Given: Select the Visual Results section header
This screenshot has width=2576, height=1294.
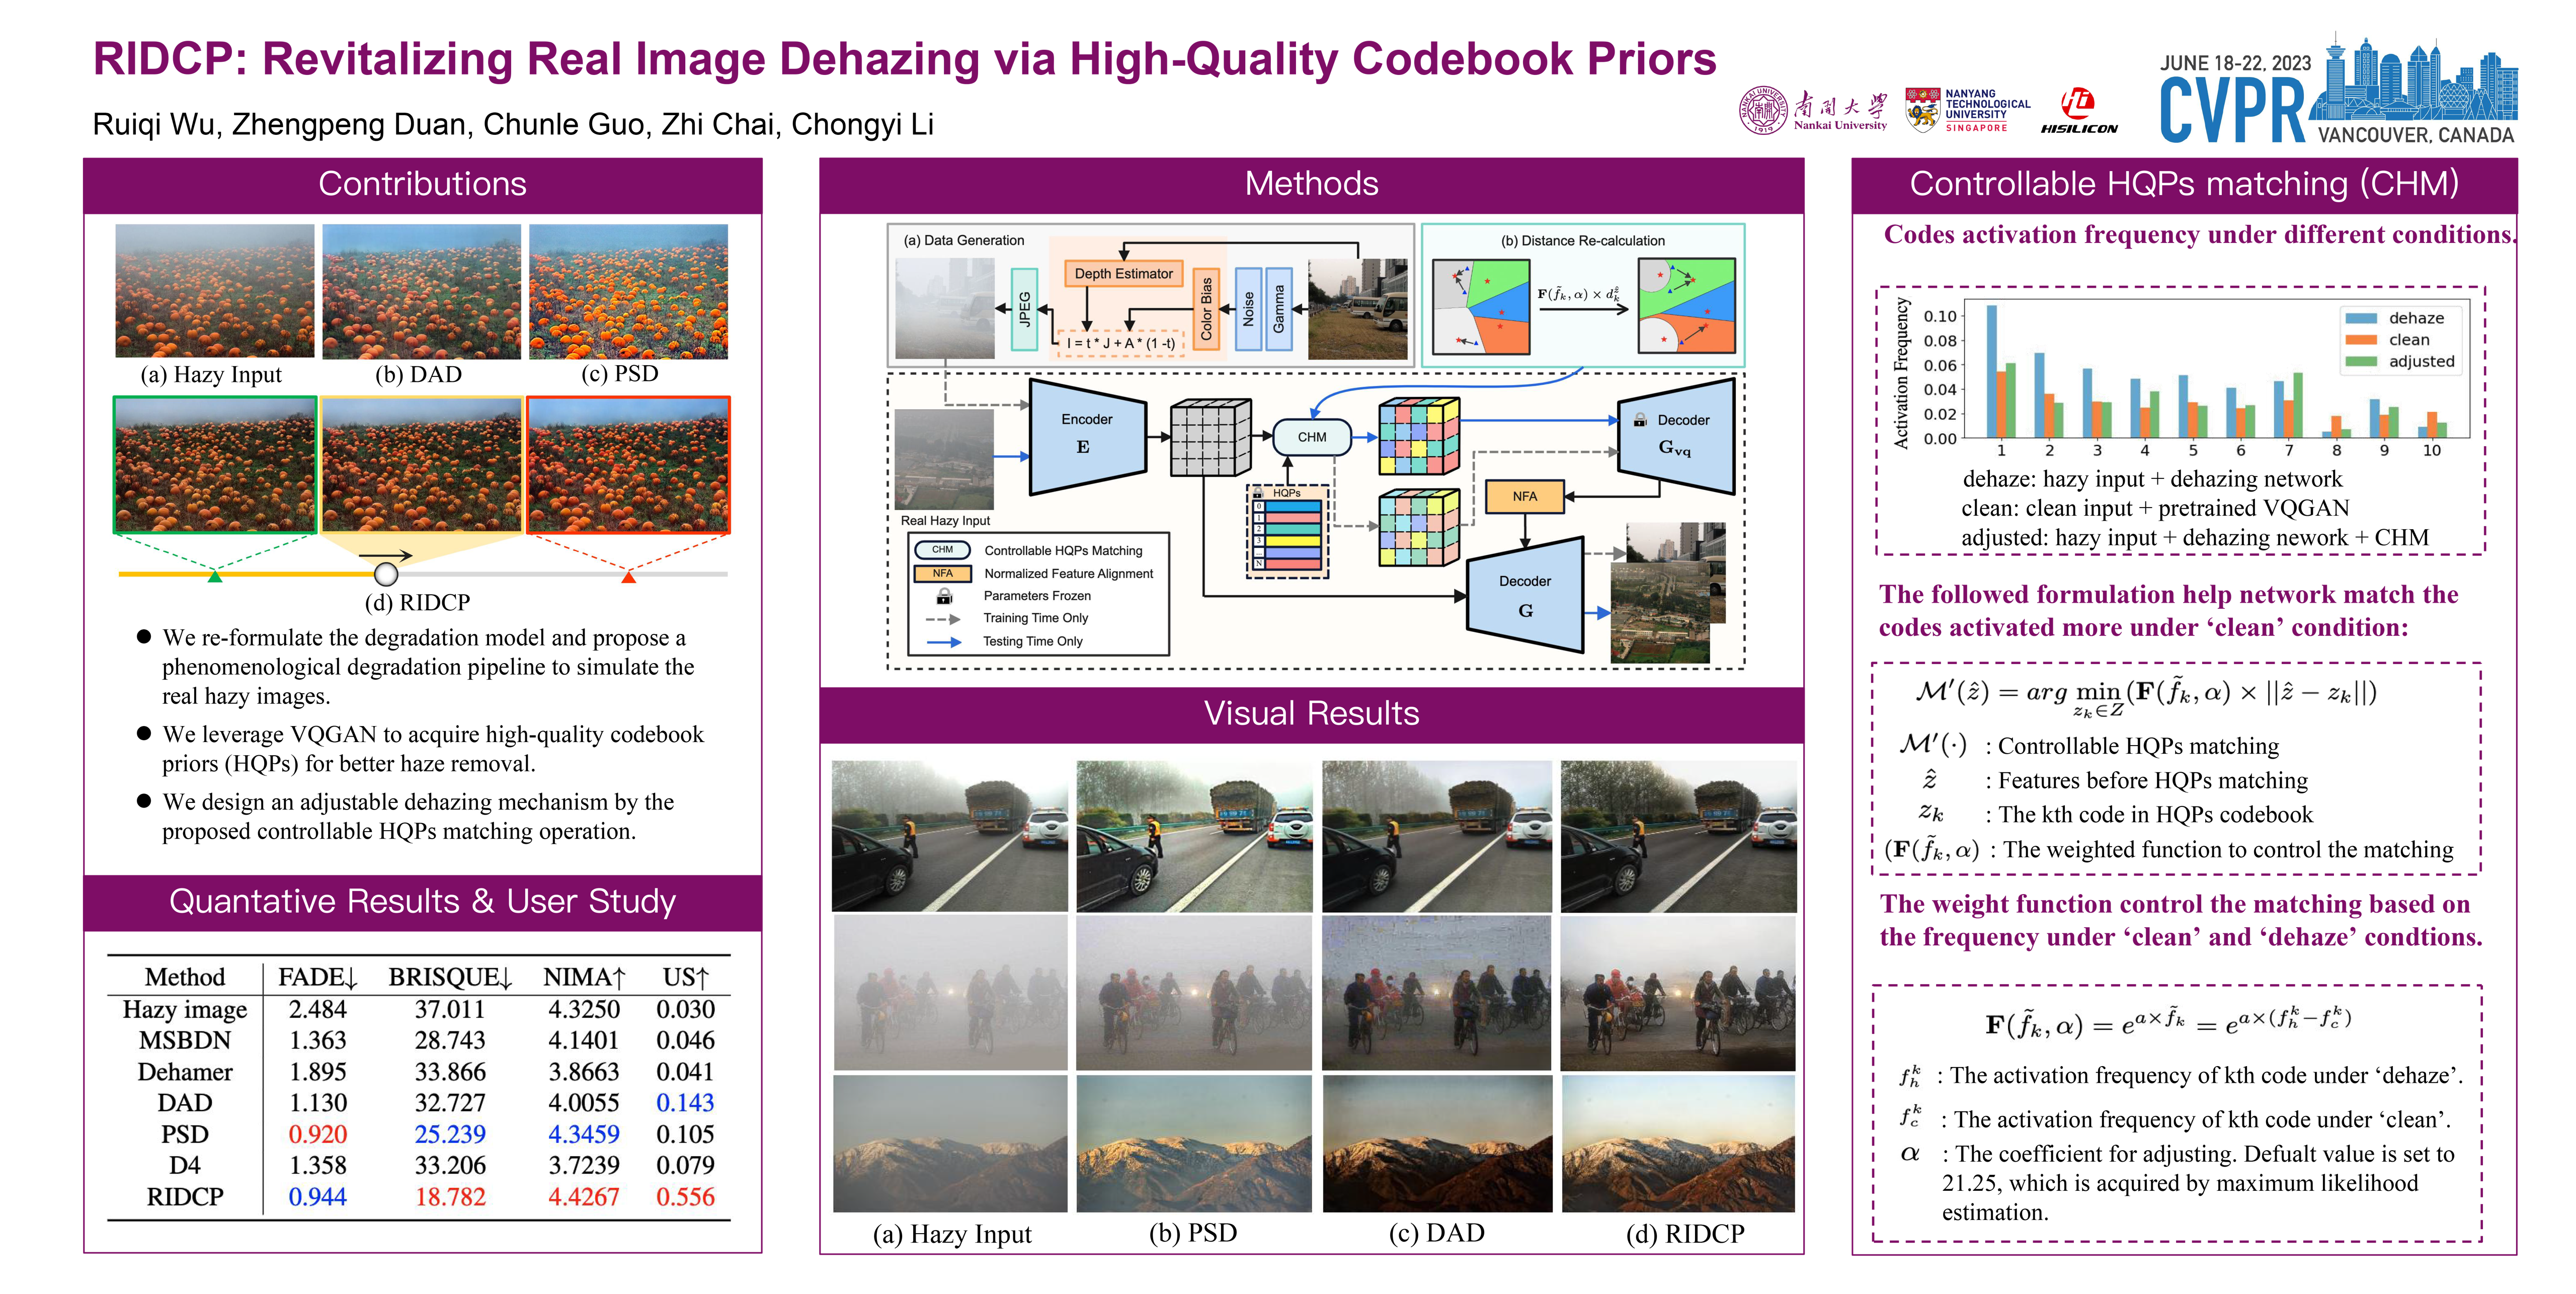Looking at the screenshot, I should coord(1311,713).
